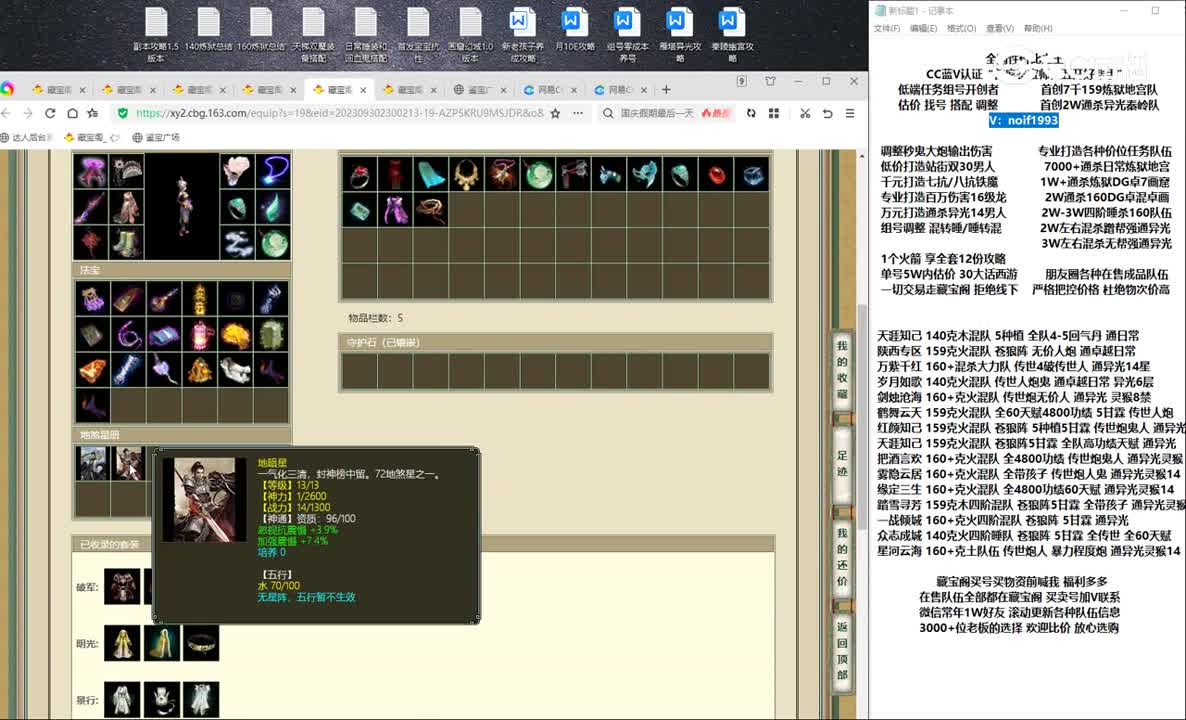Click the gold necklace item in inventory
Screen dimensions: 1186x720
point(467,174)
